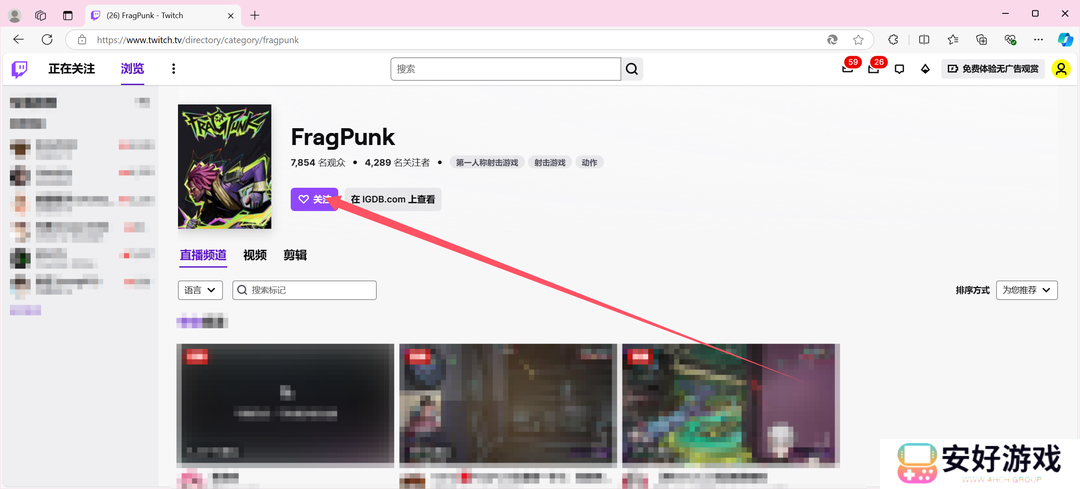Open the whispers chat bubble icon
The width and height of the screenshot is (1080, 489).
point(899,69)
